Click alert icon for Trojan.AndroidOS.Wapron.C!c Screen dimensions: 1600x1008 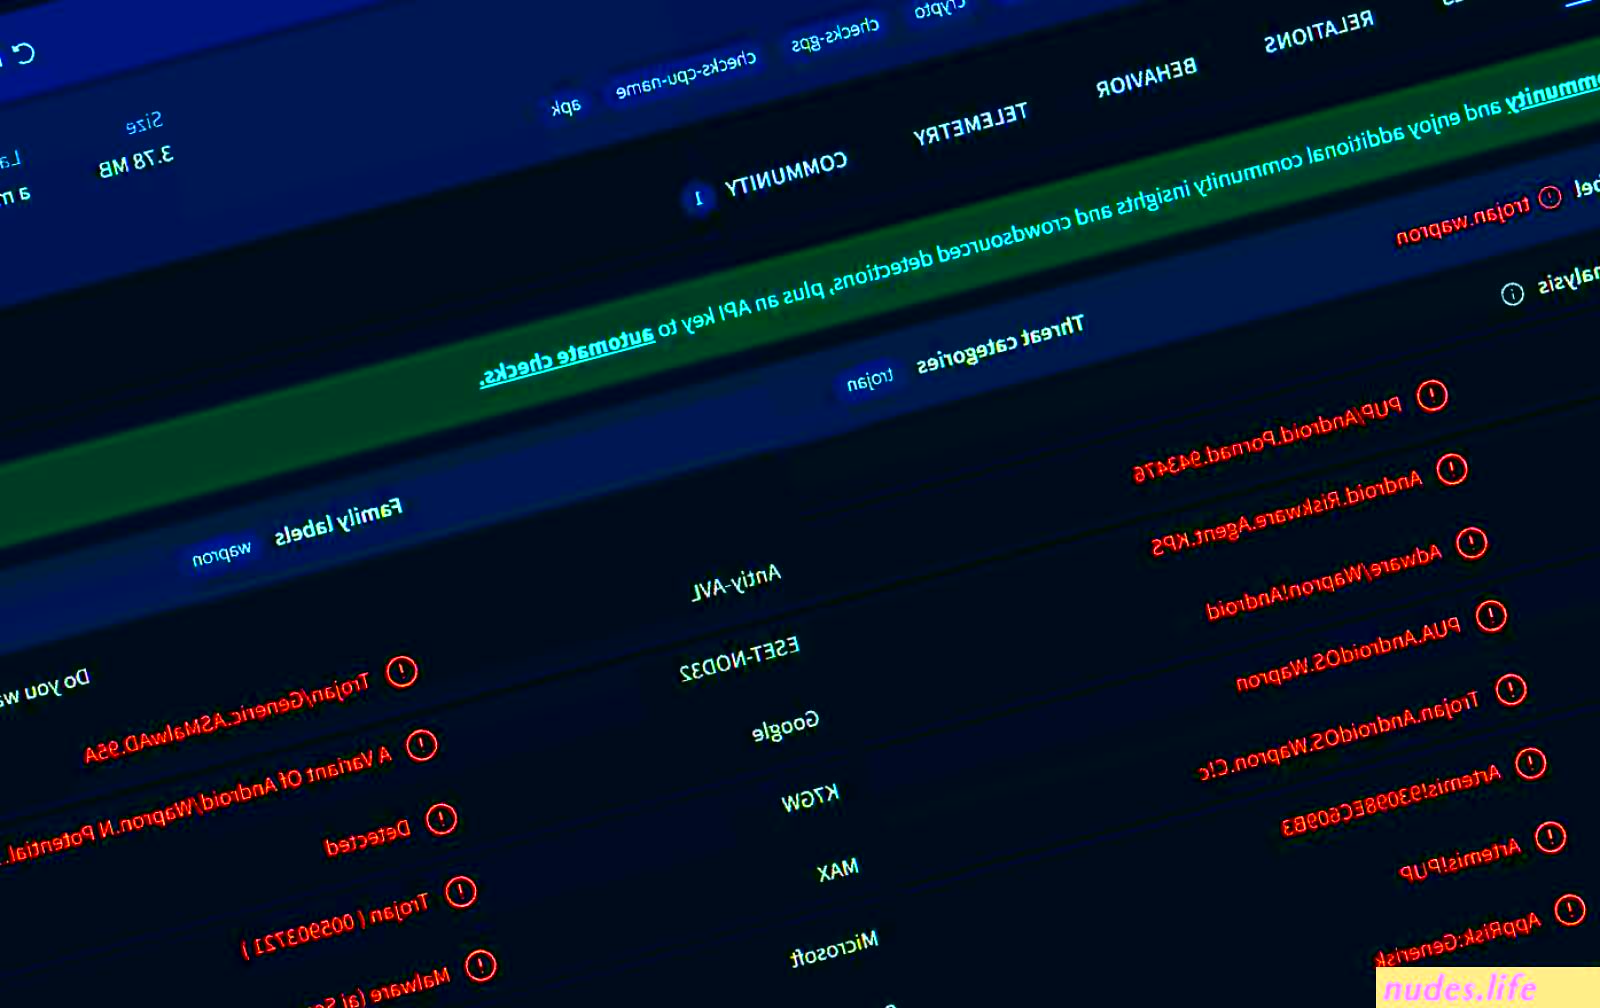coord(1511,689)
